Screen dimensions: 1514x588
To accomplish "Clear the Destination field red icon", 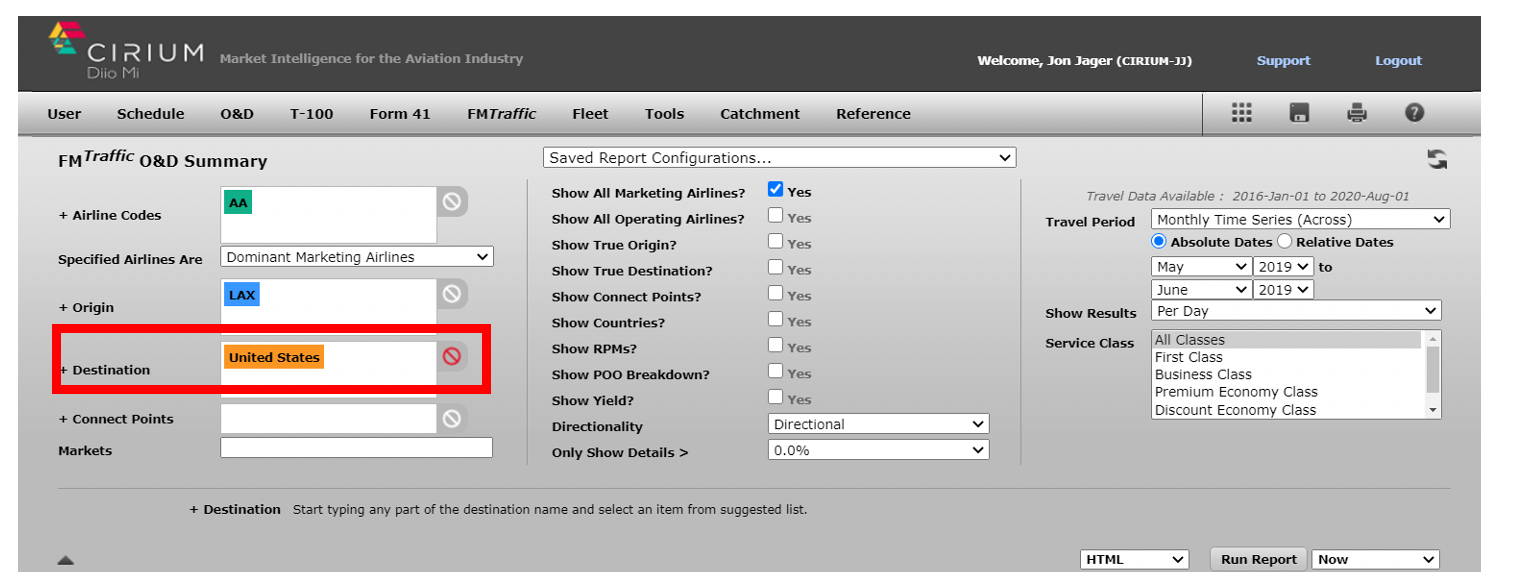I will pos(452,356).
